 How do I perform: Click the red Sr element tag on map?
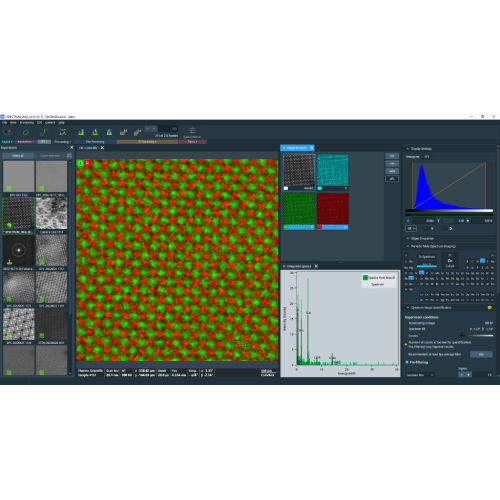click(x=87, y=163)
